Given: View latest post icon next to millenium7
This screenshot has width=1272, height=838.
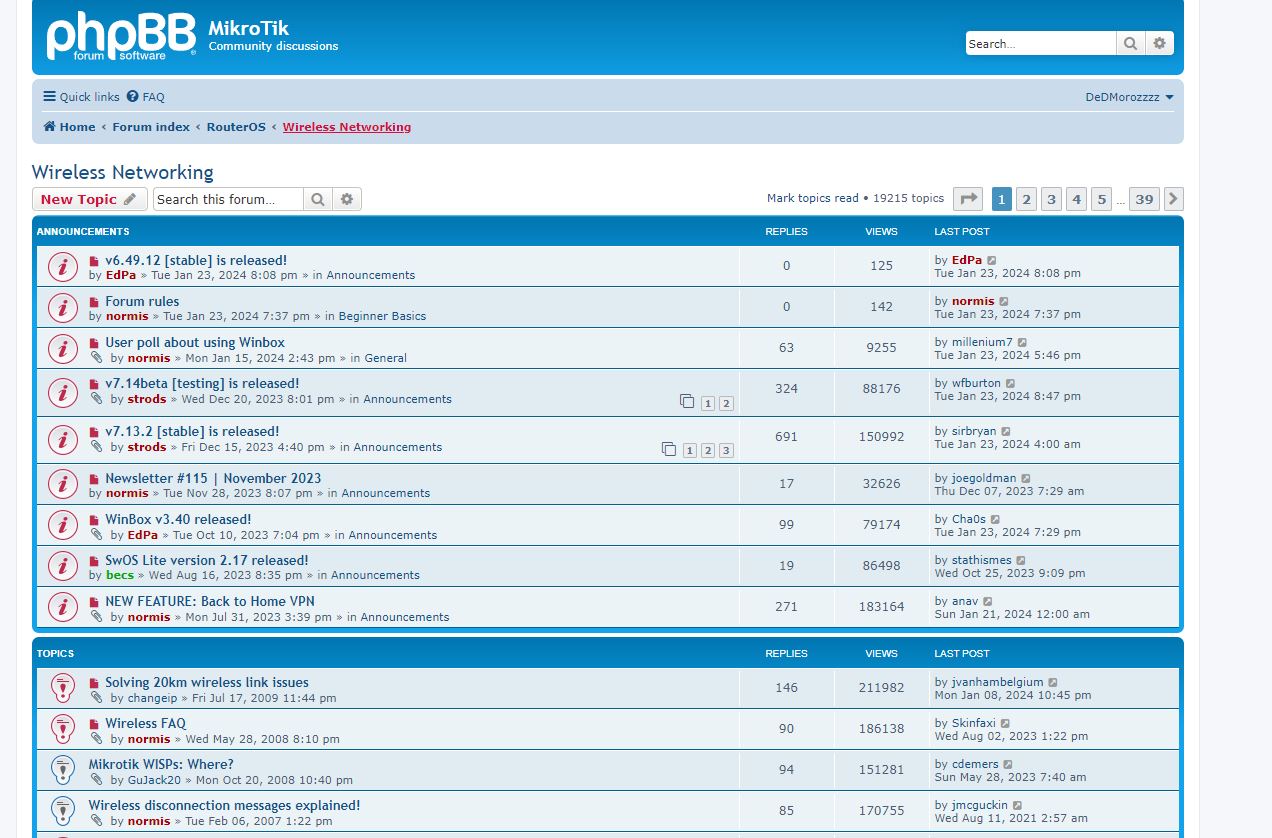Looking at the screenshot, I should point(1022,342).
